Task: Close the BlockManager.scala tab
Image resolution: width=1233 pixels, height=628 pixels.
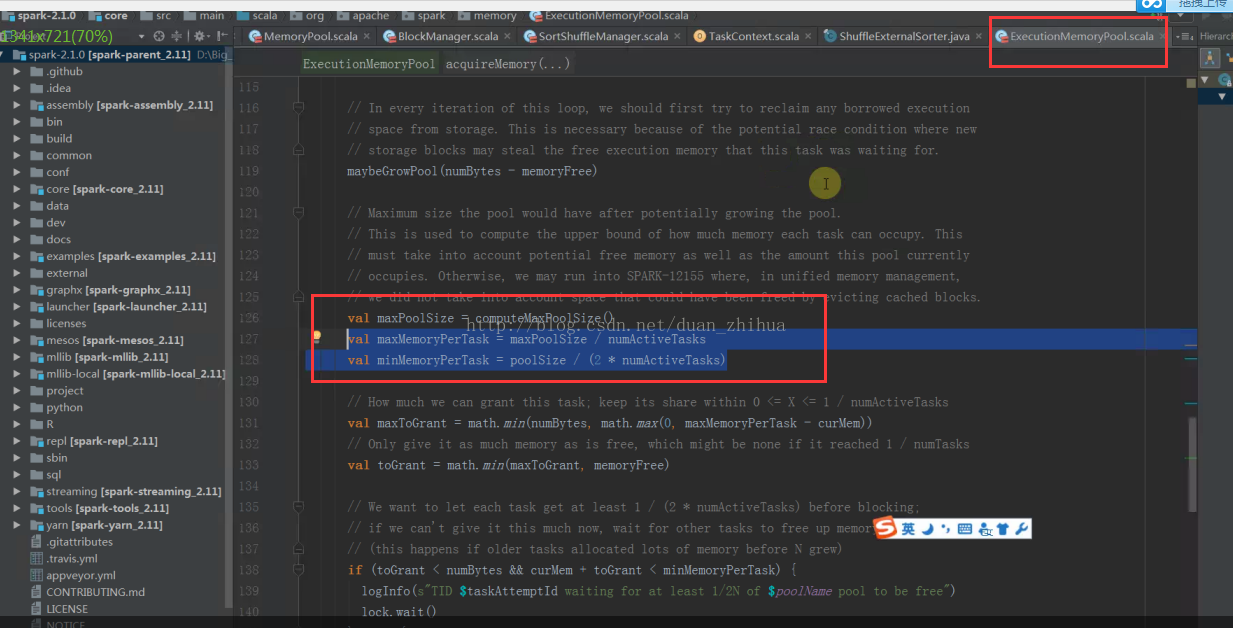Action: (507, 37)
